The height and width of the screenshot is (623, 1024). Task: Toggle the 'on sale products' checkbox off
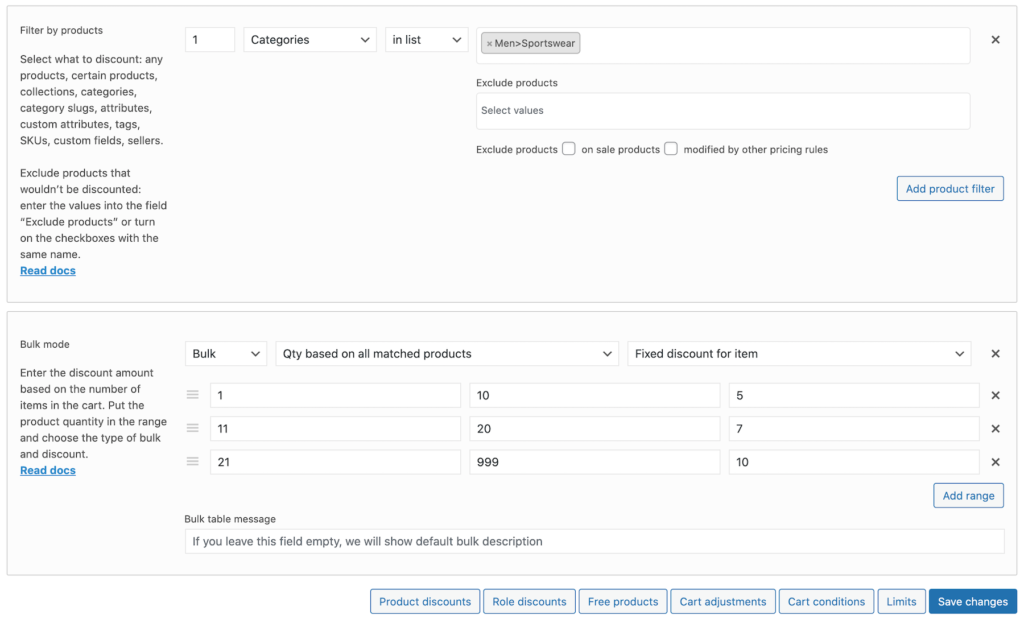569,149
